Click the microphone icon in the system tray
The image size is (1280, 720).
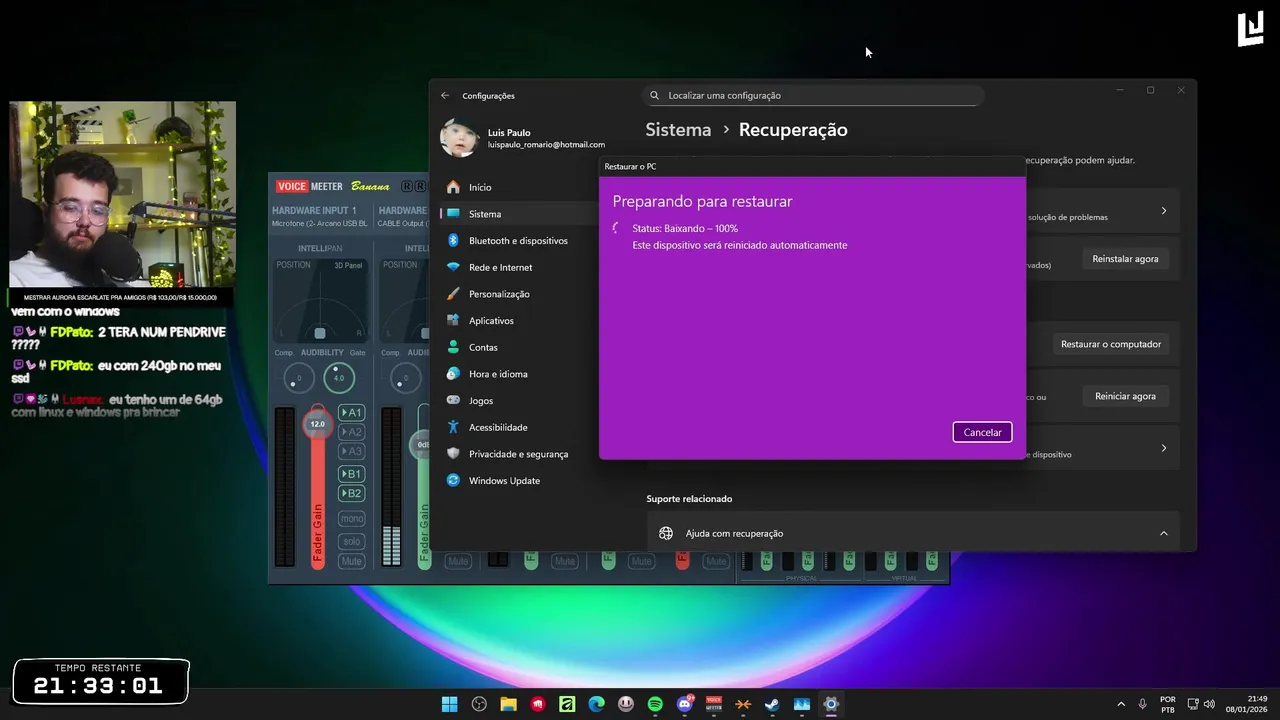(1142, 704)
